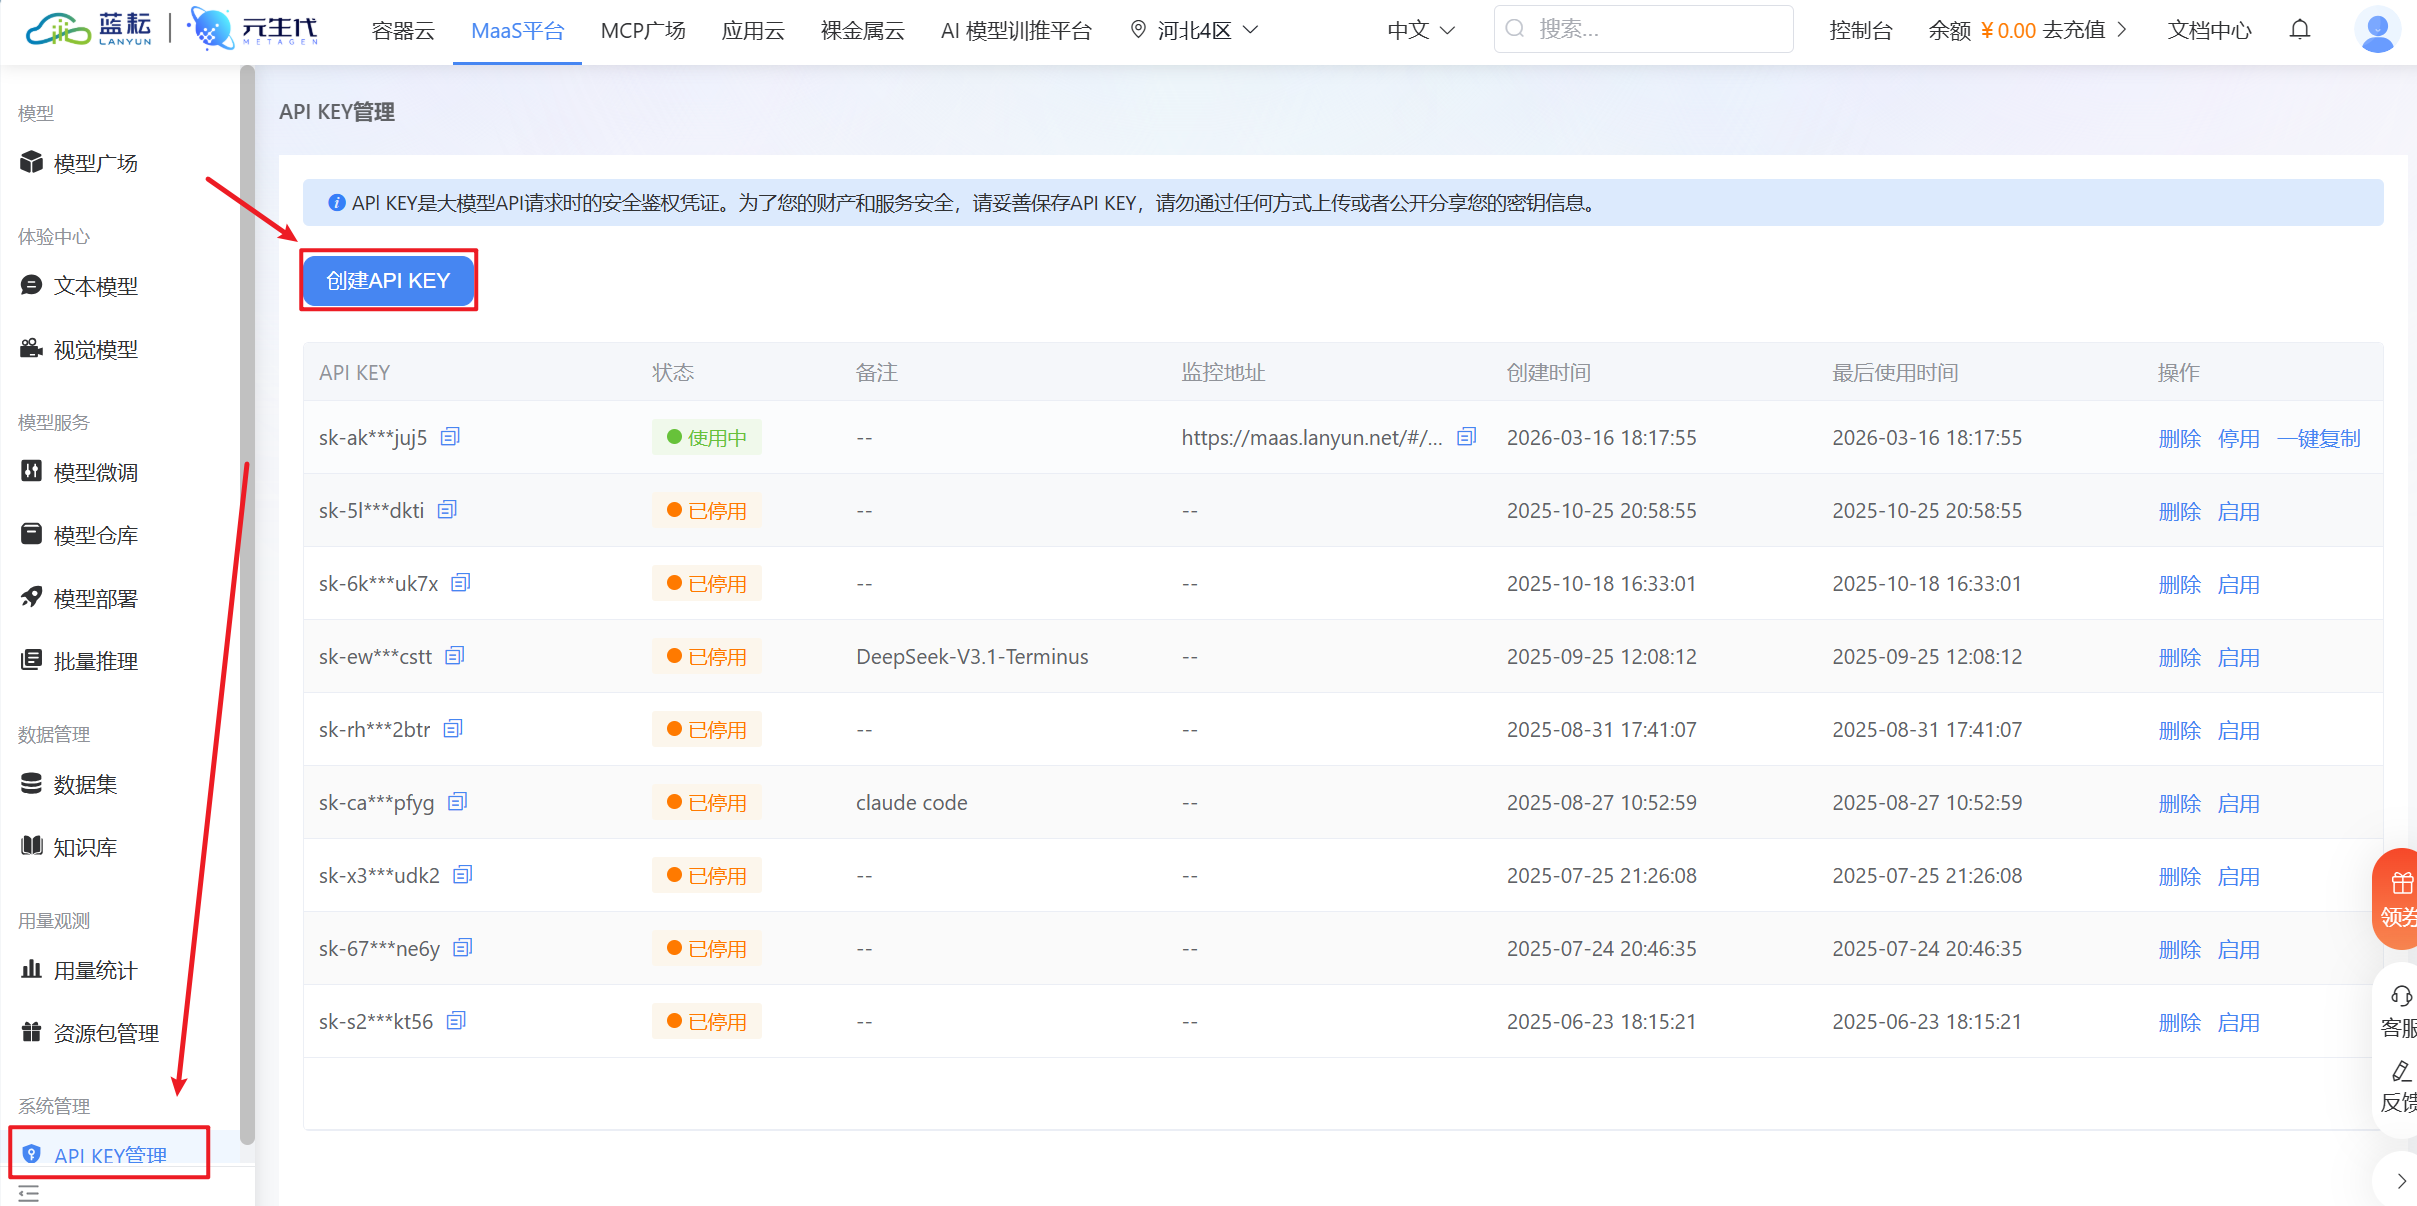
Task: Open the 批量推理 section
Action: (95, 660)
